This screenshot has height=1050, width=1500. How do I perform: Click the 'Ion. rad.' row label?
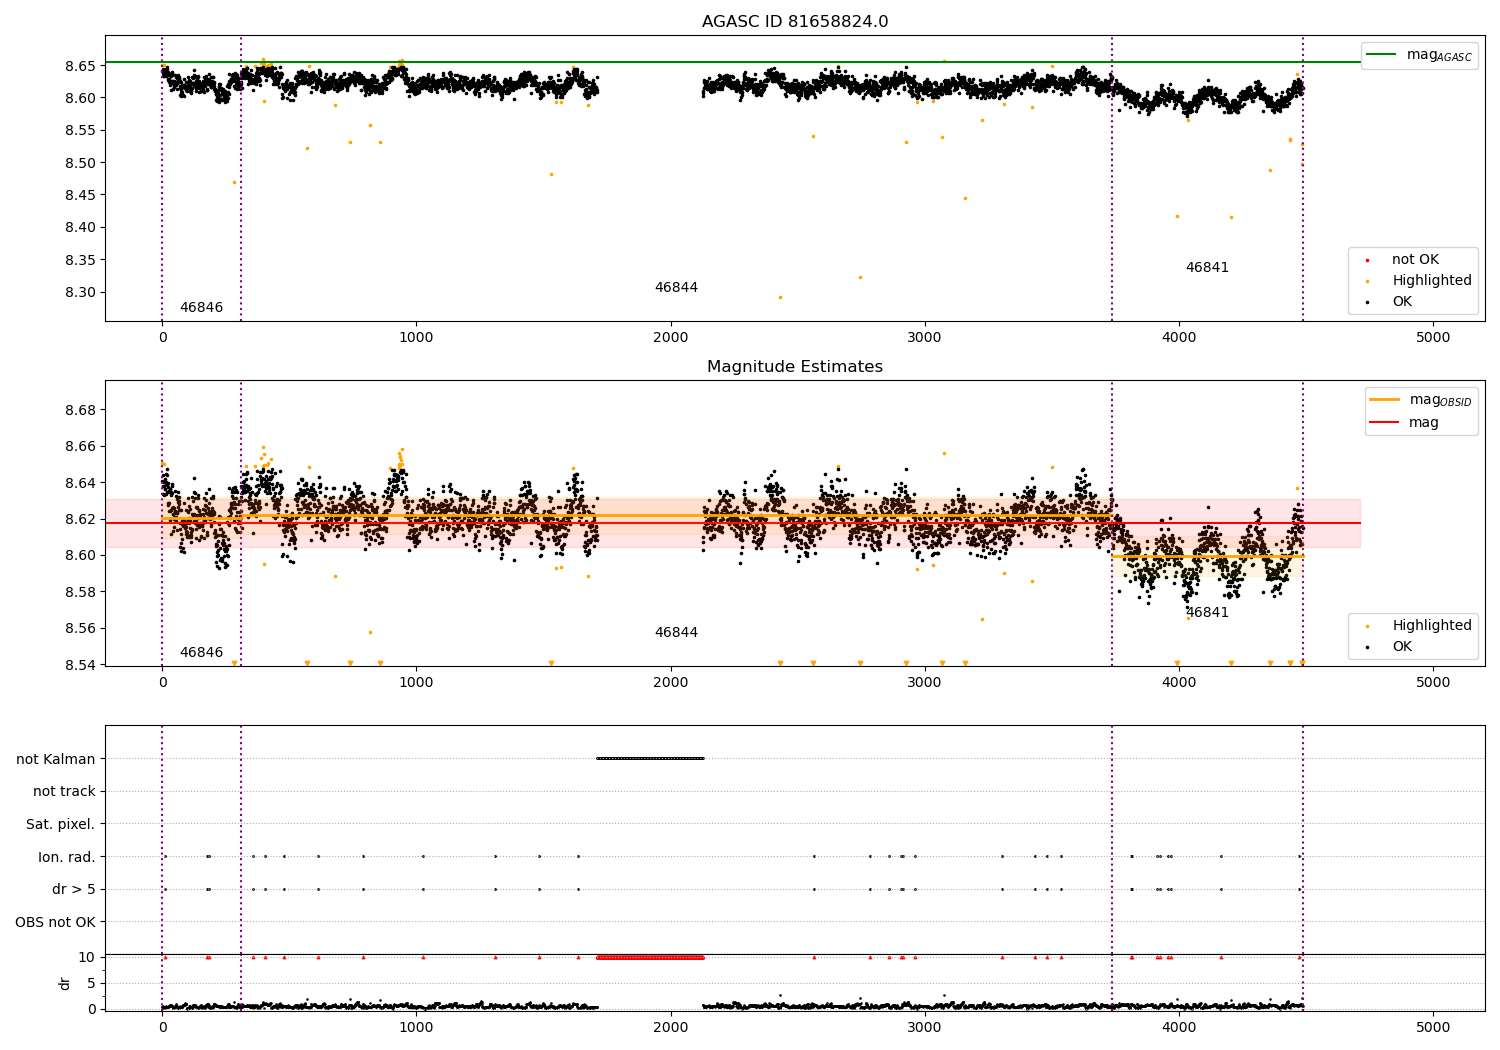click(x=67, y=857)
